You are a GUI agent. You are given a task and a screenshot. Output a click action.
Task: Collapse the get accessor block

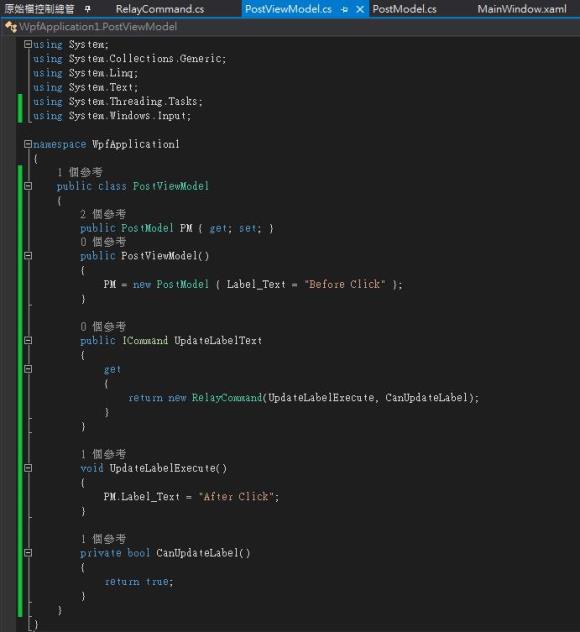[28, 369]
